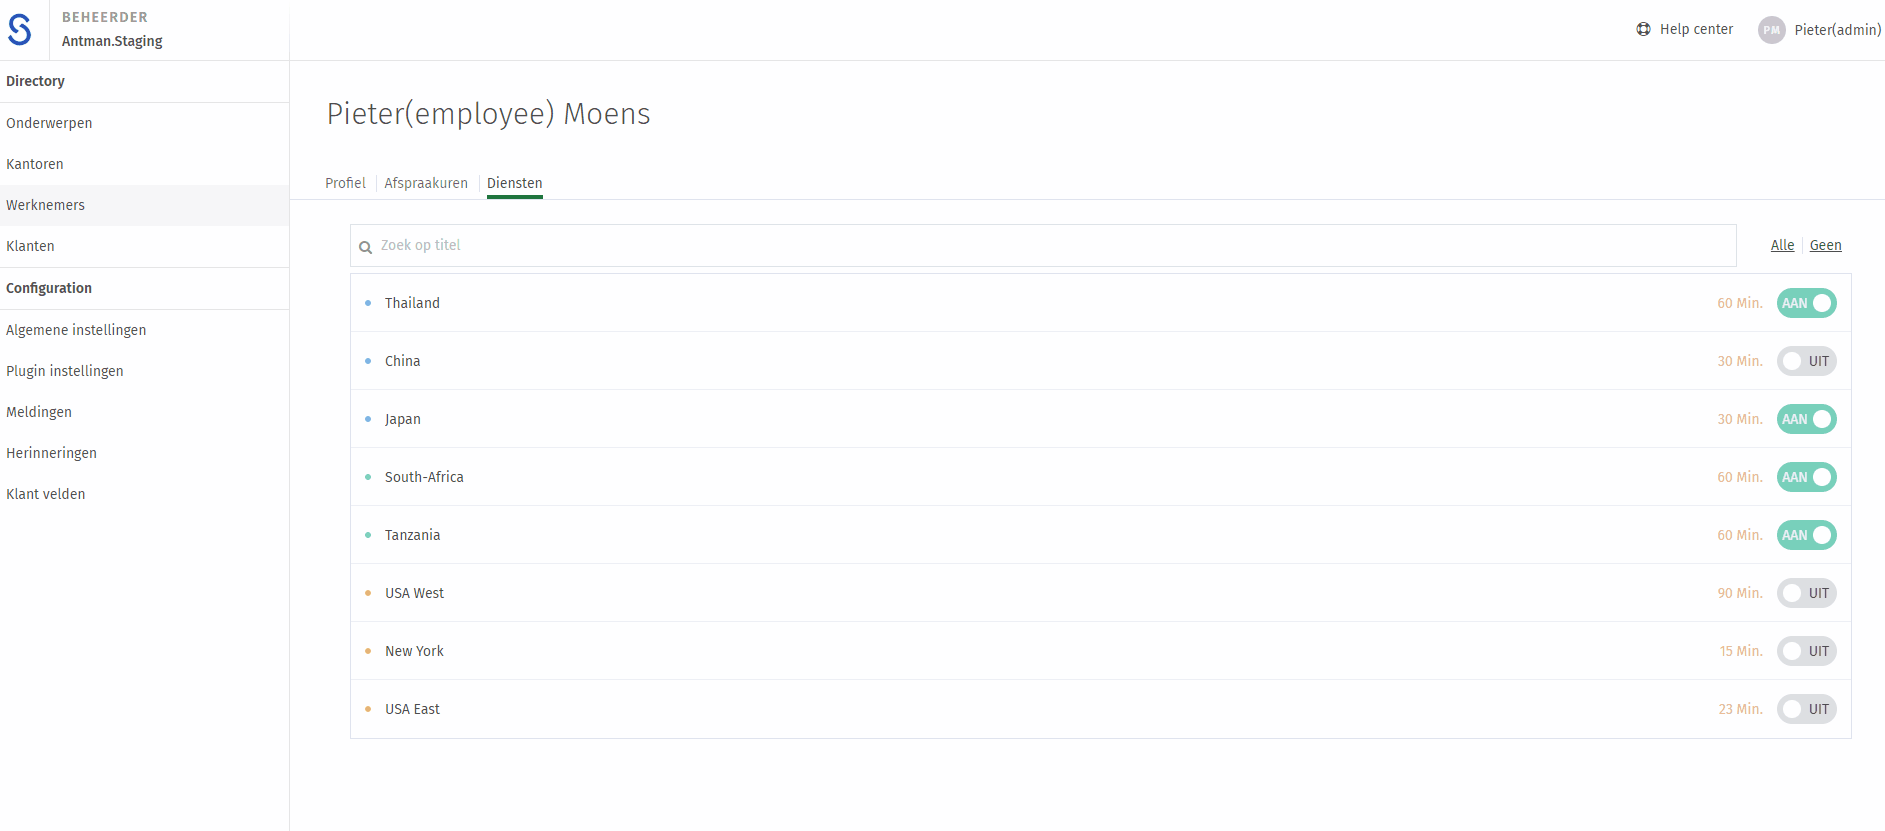This screenshot has height=831, width=1885.
Task: Open the Pieter(admin) account menu
Action: click(1837, 30)
